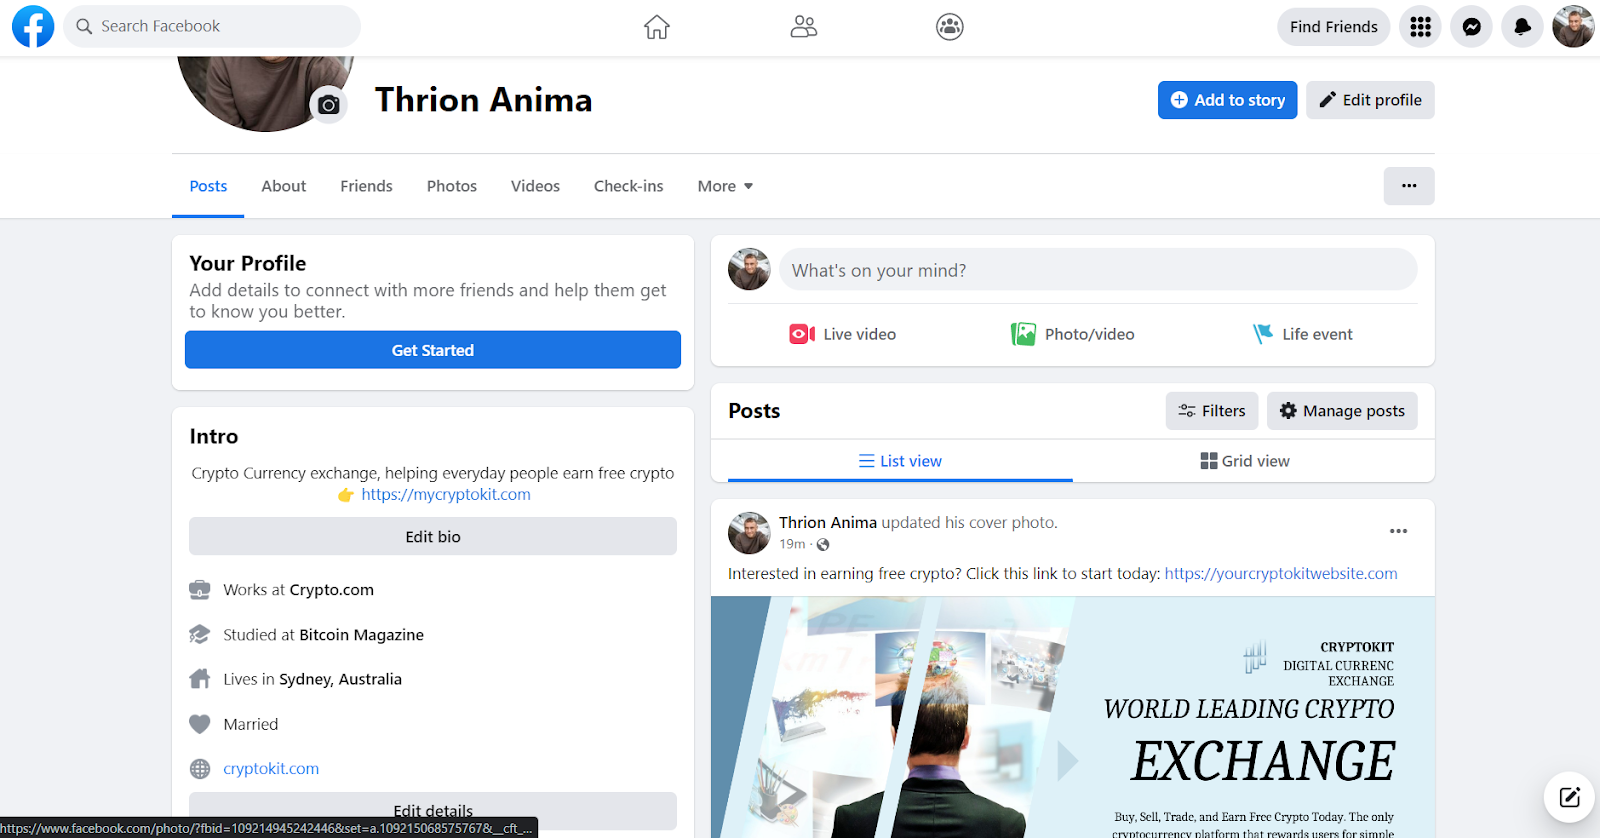The height and width of the screenshot is (838, 1600).
Task: Click the globe icon beside cryptokit.com
Action: pos(200,769)
